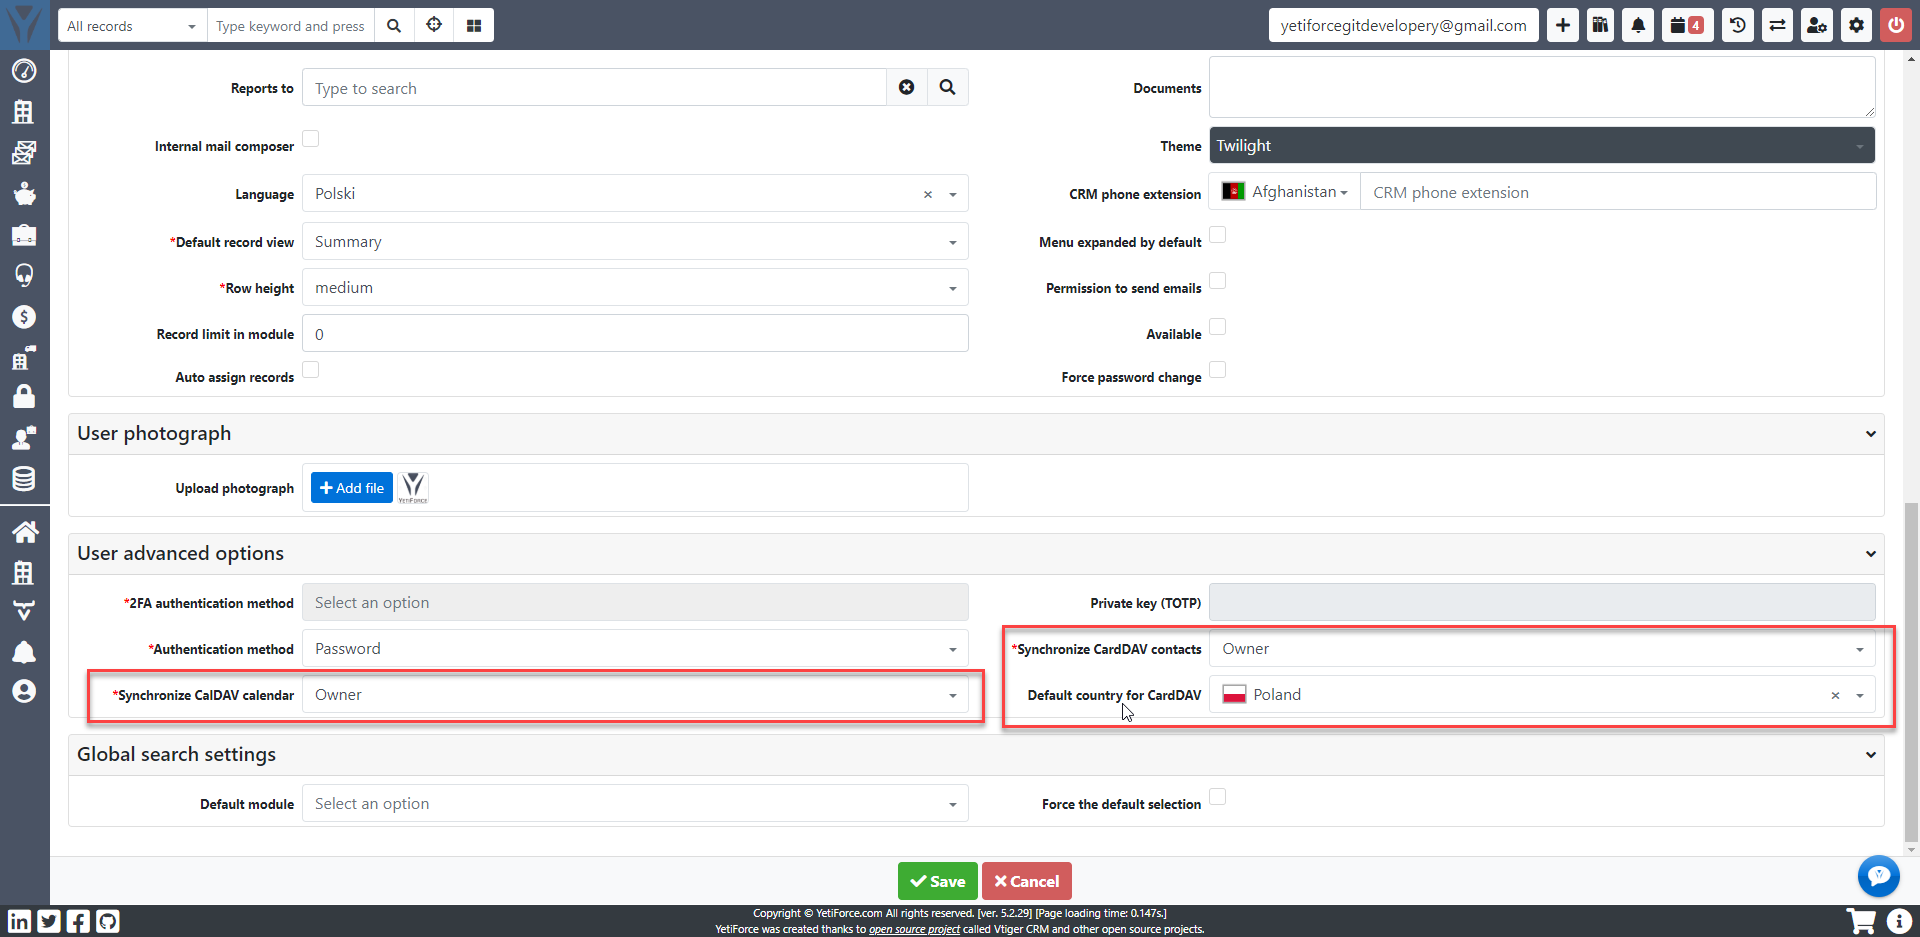Open the Afghanistan country code dropdown
The image size is (1920, 937).
[1285, 192]
